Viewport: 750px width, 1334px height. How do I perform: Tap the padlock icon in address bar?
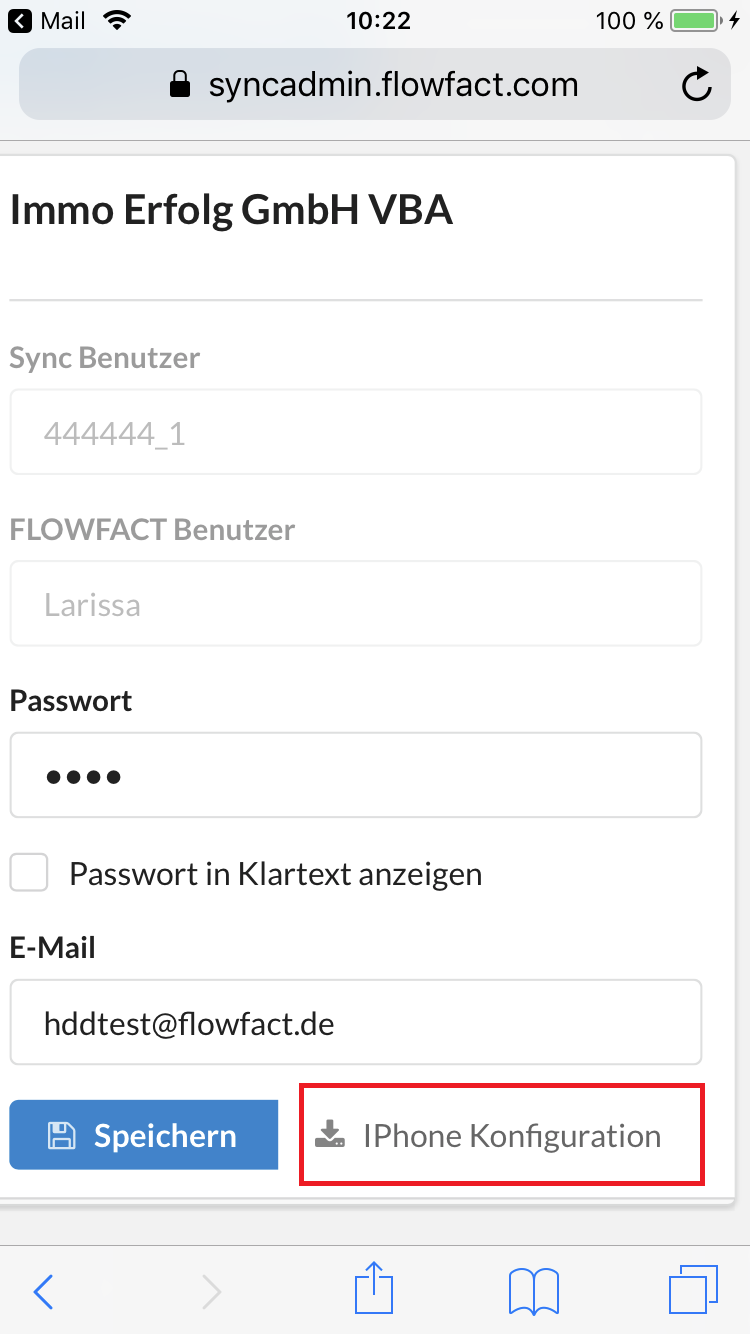click(x=180, y=85)
